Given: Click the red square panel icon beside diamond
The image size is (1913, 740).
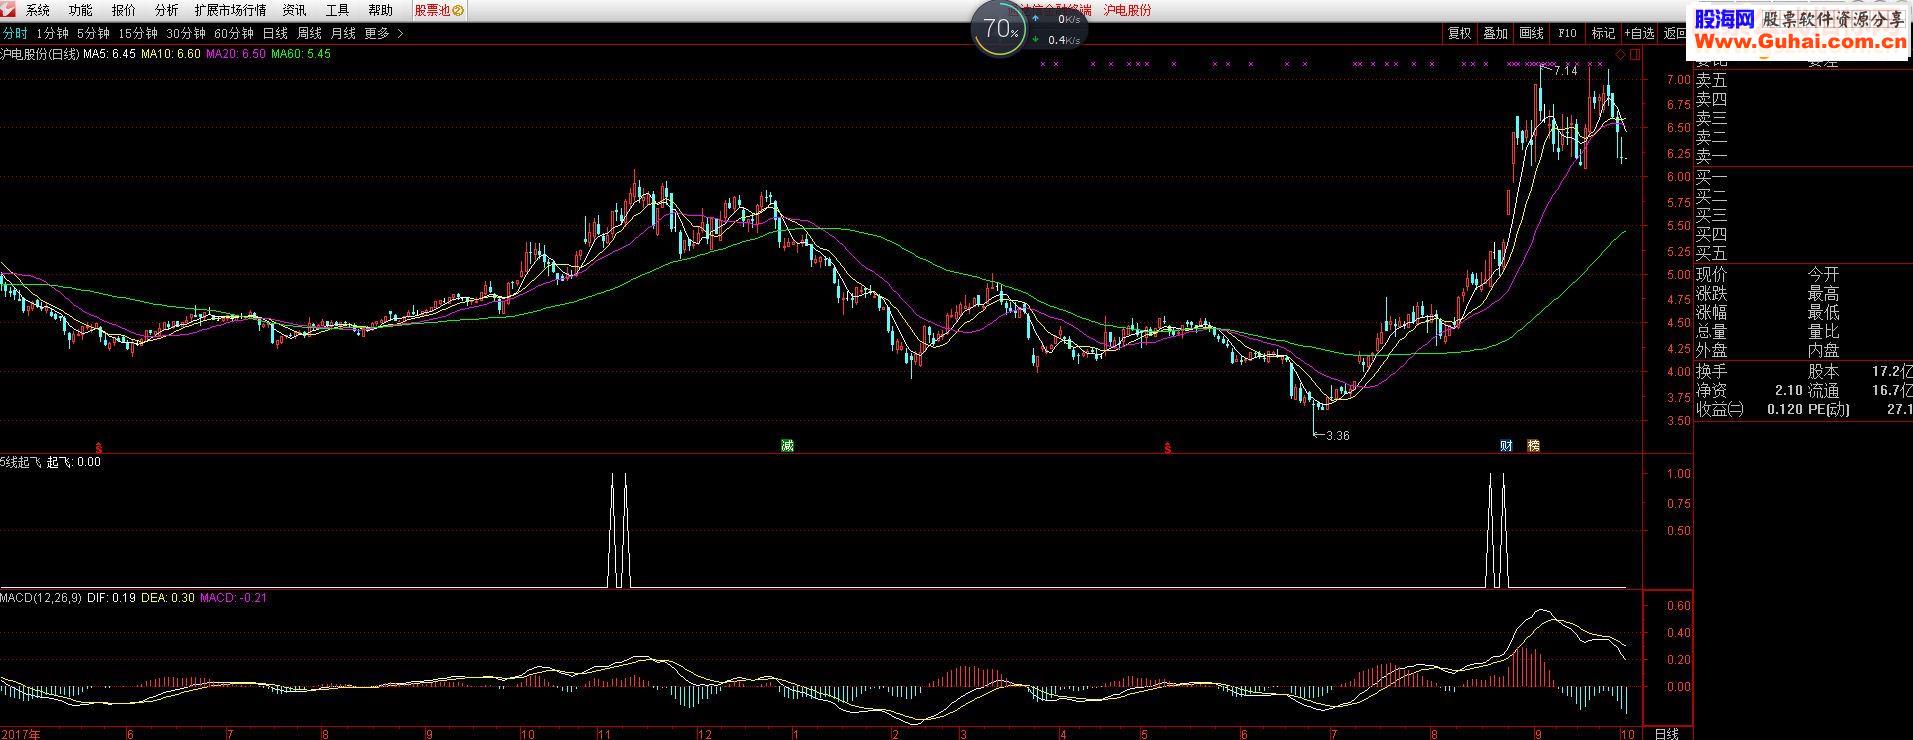Looking at the screenshot, I should 1635,54.
